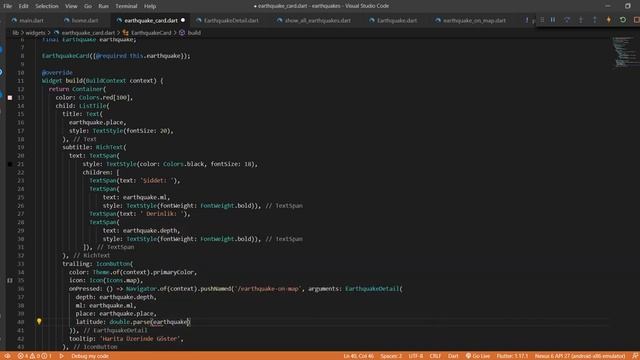Image resolution: width=640 pixels, height=360 pixels.
Task: Change end-of-line sequence 'CRLF'
Action: [435, 356]
